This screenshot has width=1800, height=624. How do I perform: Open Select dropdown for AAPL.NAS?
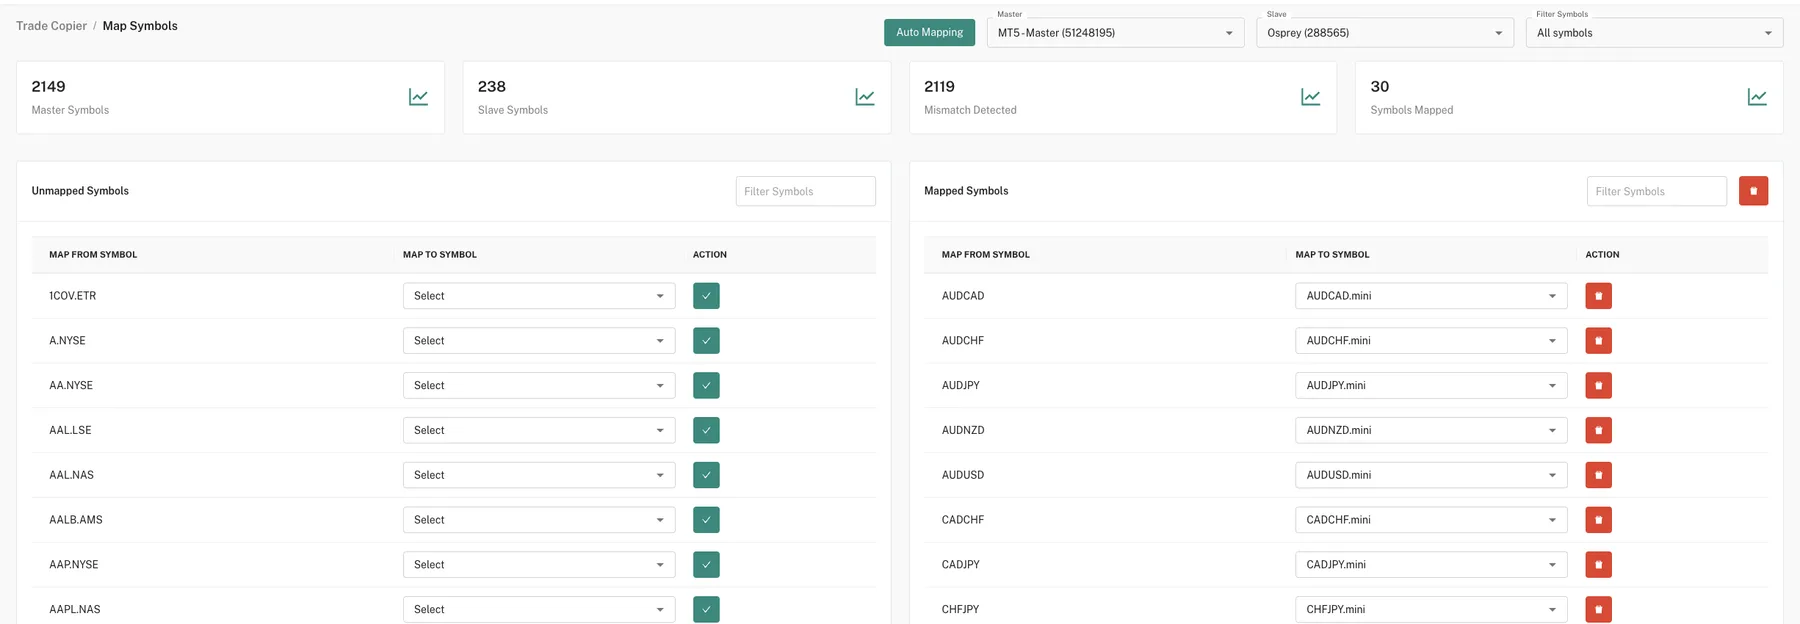click(x=539, y=609)
